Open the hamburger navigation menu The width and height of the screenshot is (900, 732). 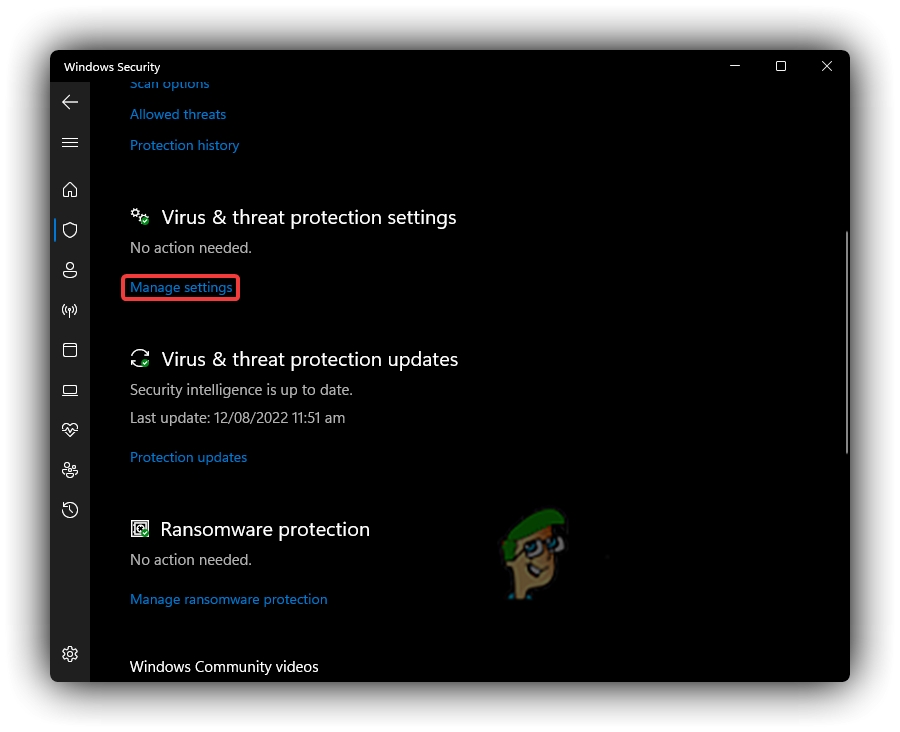pyautogui.click(x=70, y=143)
